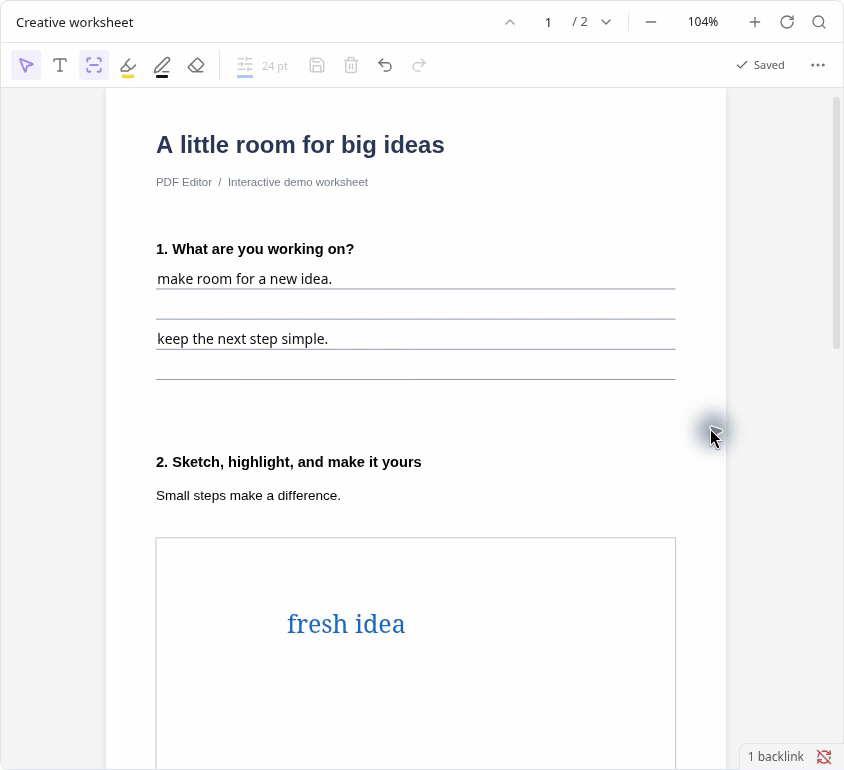Viewport: 844px width, 770px height.
Task: Zoom out with the minus button
Action: pos(651,22)
